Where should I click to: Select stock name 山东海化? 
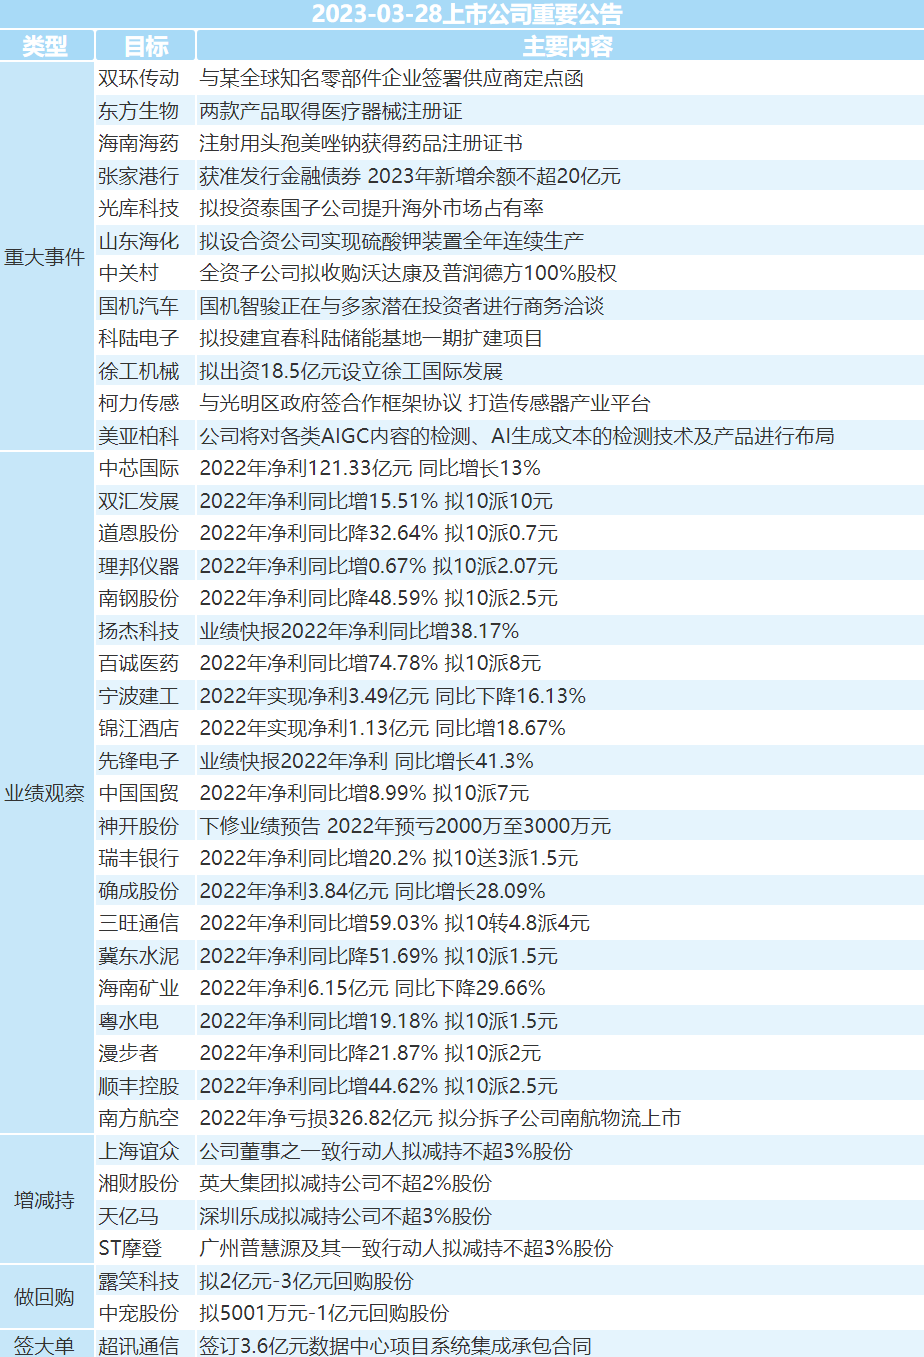(139, 241)
